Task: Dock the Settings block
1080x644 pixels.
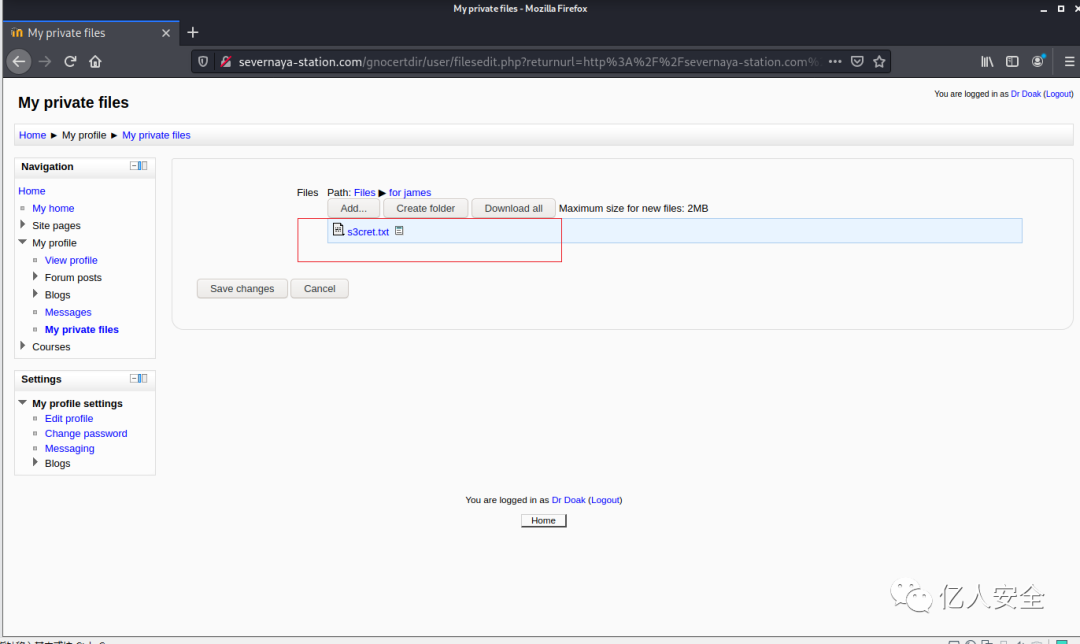Action: (x=143, y=379)
